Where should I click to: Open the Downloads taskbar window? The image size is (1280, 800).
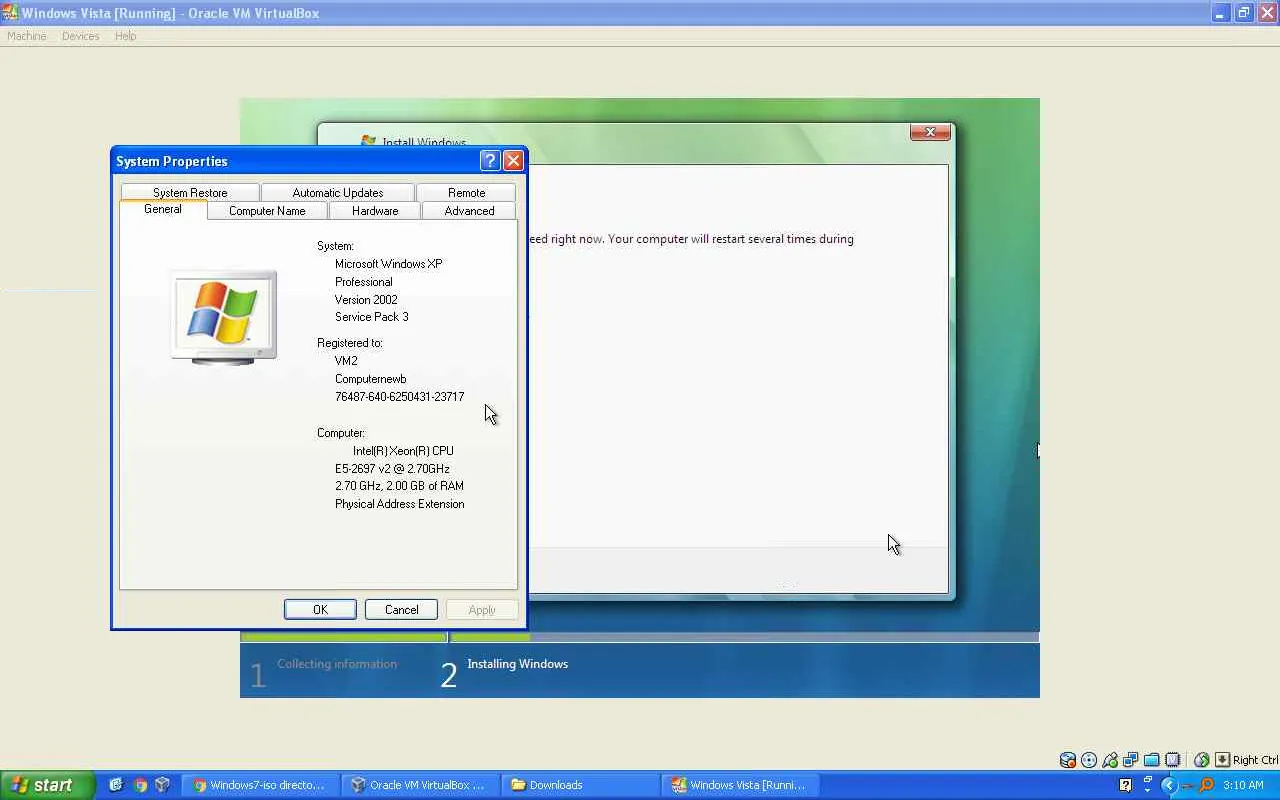click(x=578, y=785)
